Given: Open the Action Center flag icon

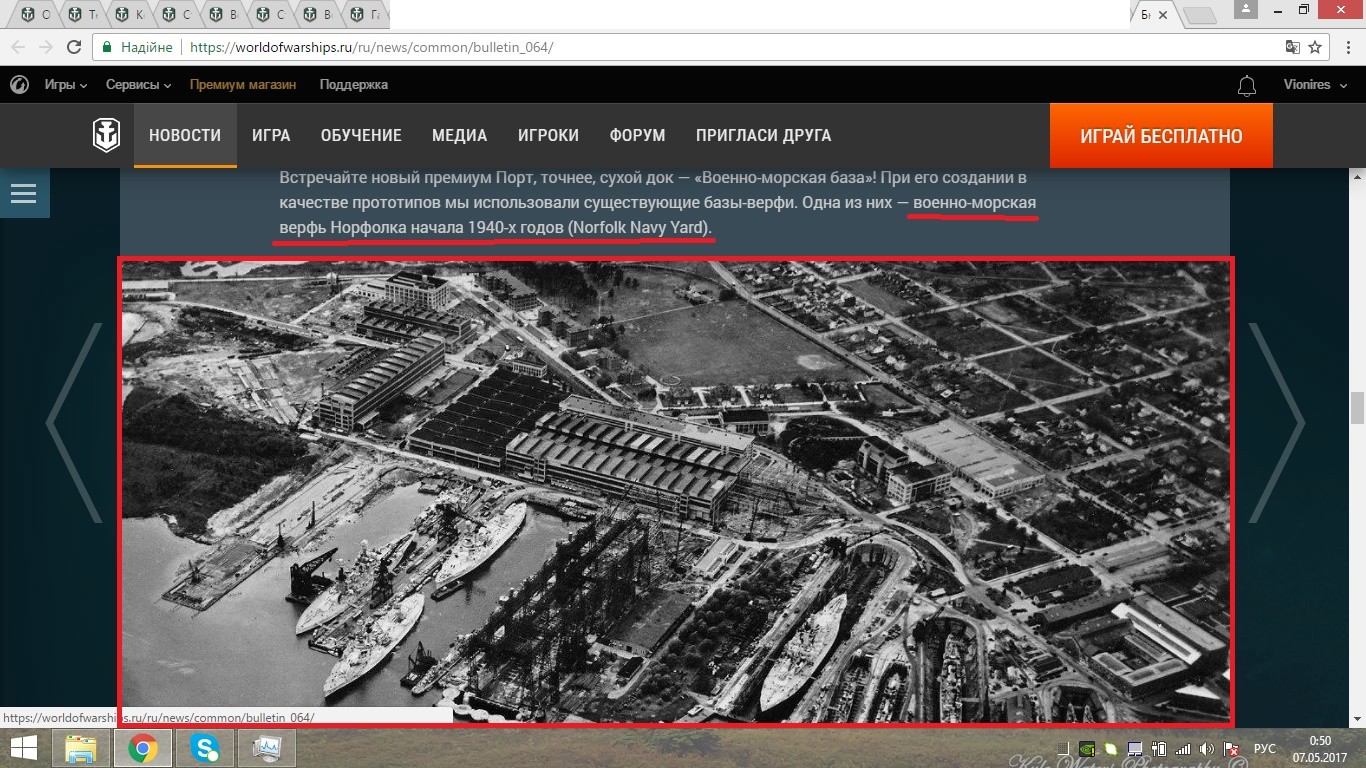Looking at the screenshot, I should tap(1233, 748).
